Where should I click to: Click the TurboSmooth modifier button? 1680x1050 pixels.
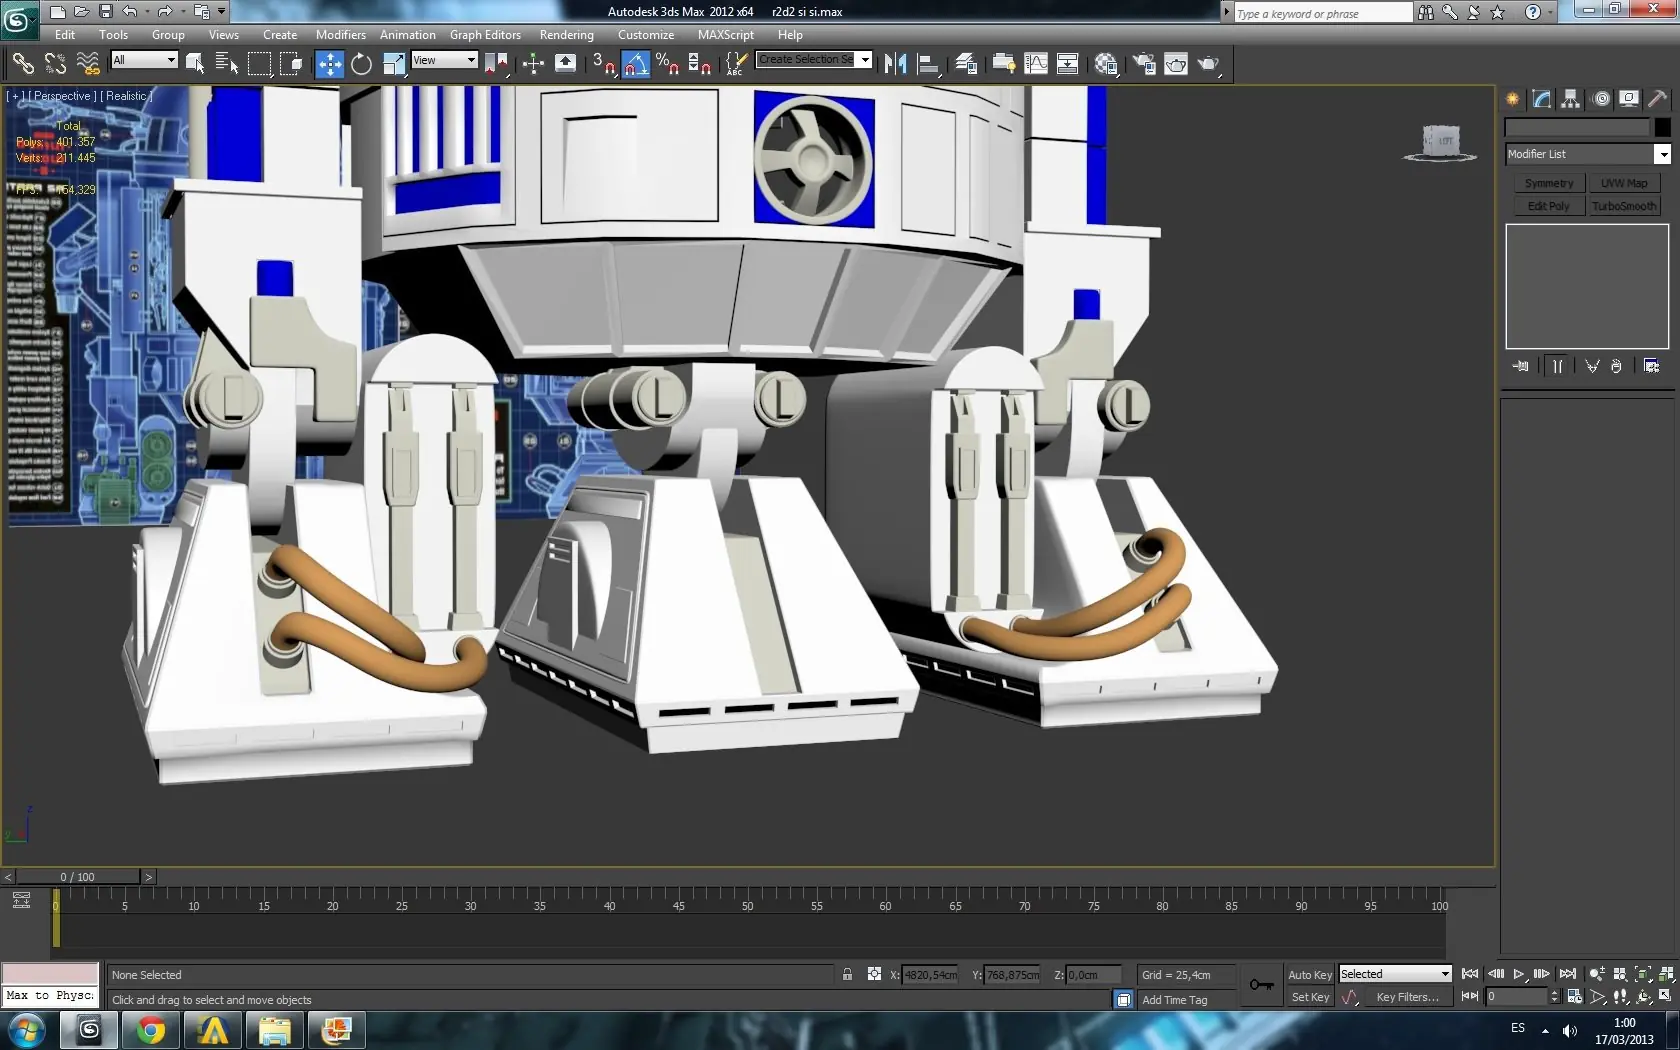coord(1624,206)
